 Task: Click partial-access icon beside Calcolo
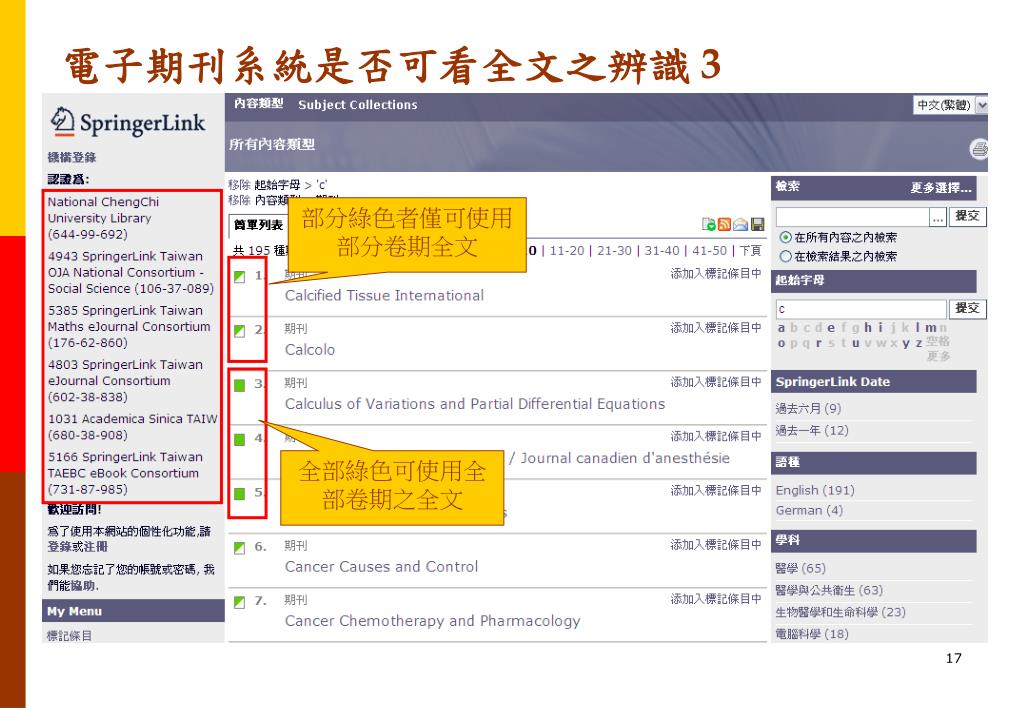coord(239,331)
